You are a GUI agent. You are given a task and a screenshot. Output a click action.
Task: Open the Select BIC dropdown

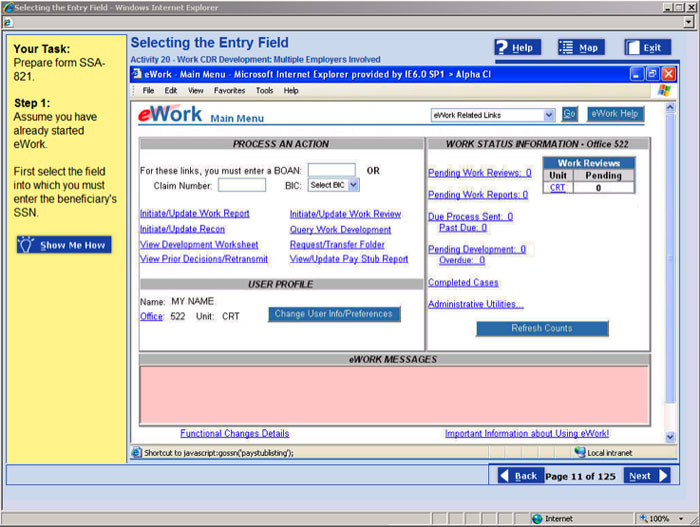tap(333, 185)
